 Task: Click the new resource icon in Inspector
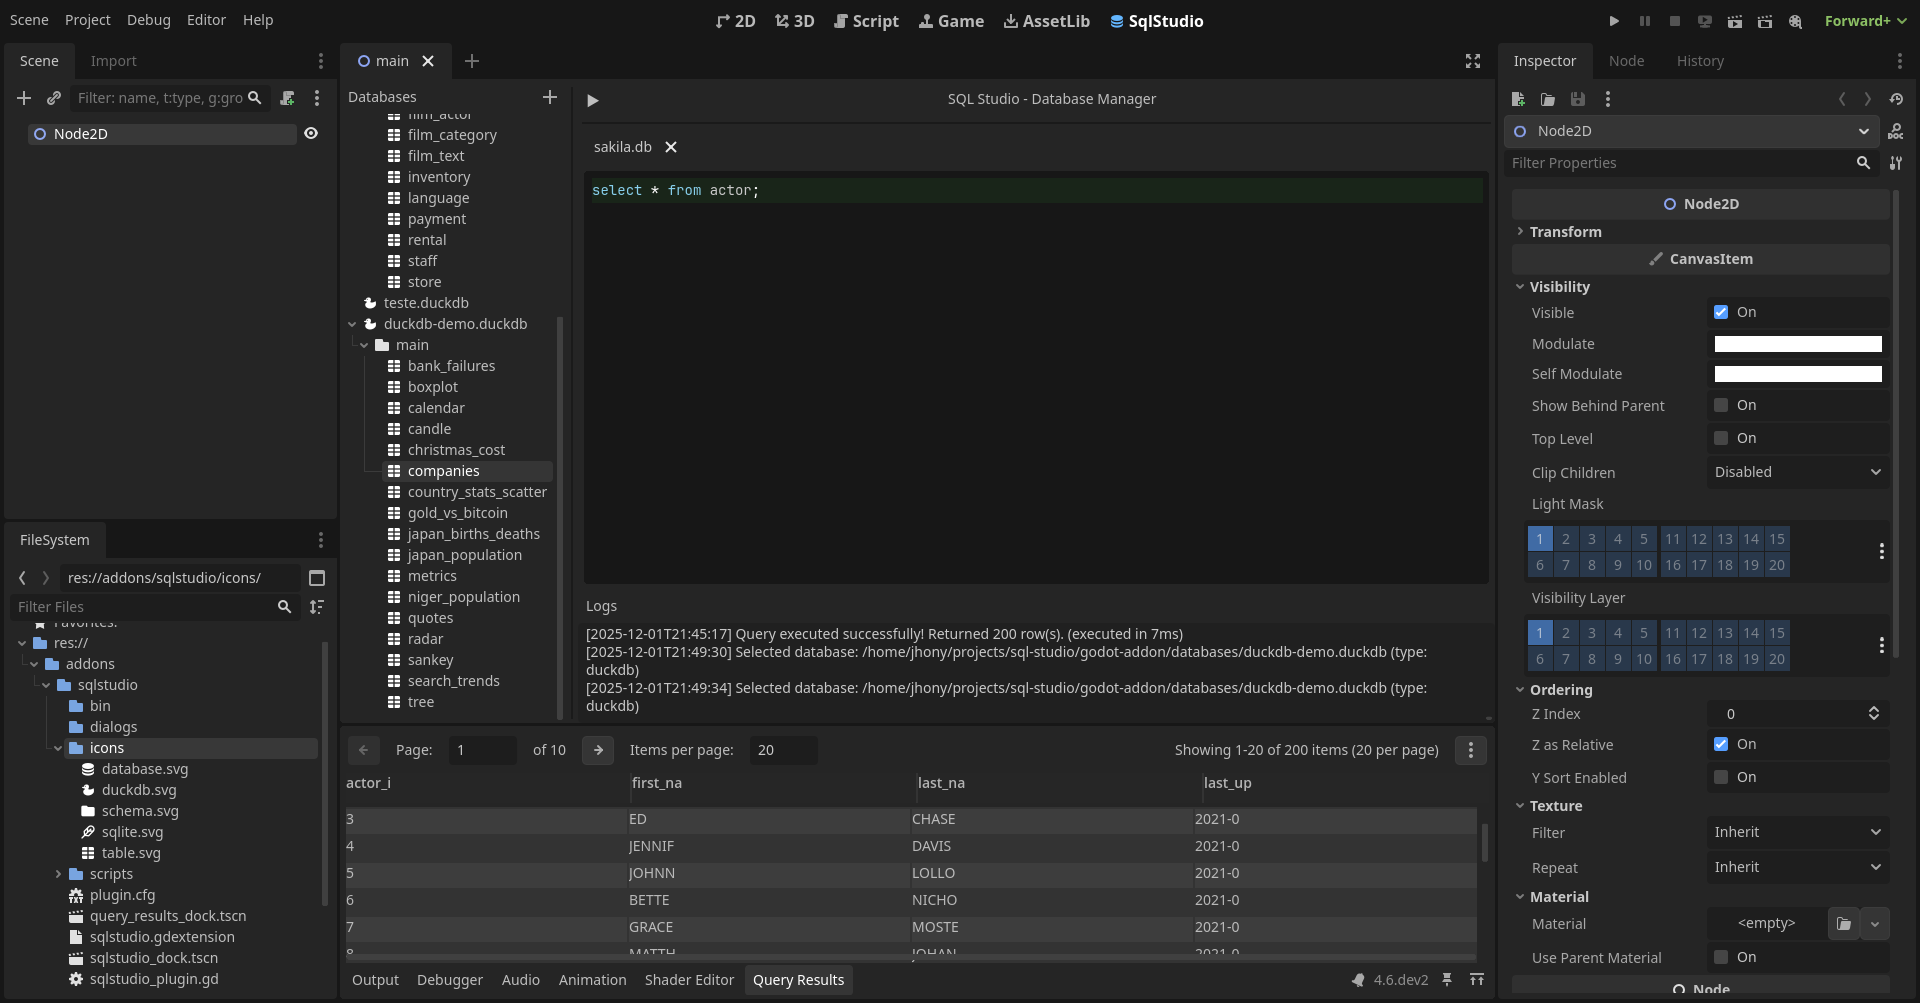point(1518,99)
